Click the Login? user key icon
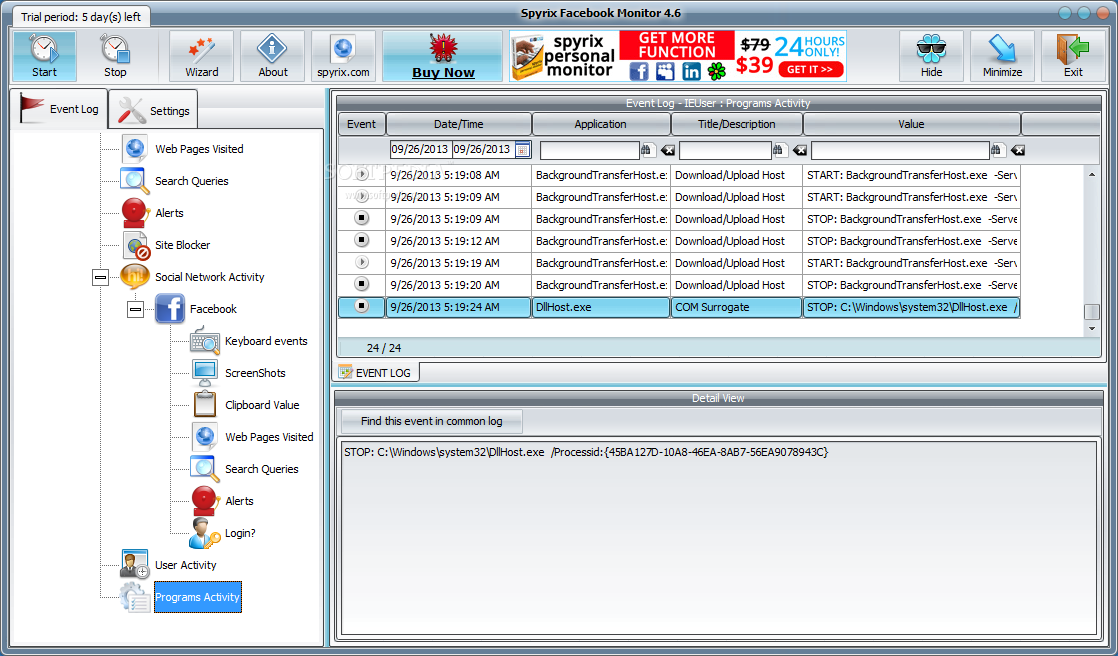The image size is (1118, 656). click(205, 533)
